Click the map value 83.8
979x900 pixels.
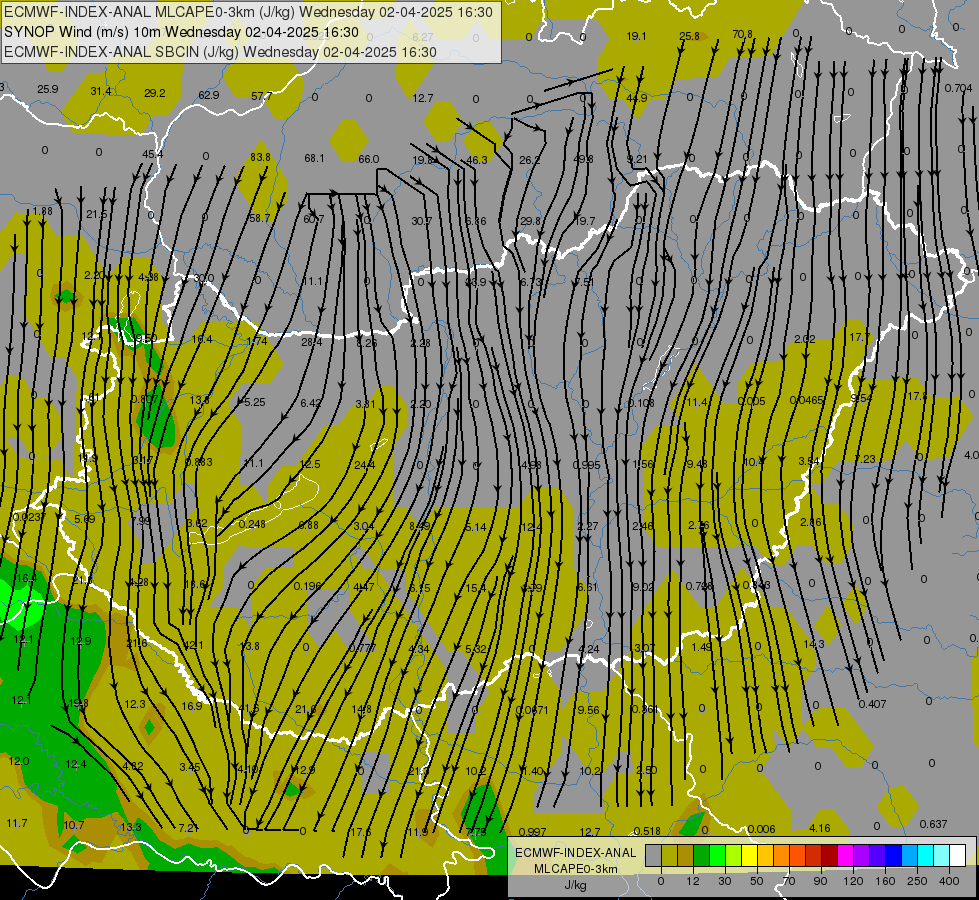point(260,157)
